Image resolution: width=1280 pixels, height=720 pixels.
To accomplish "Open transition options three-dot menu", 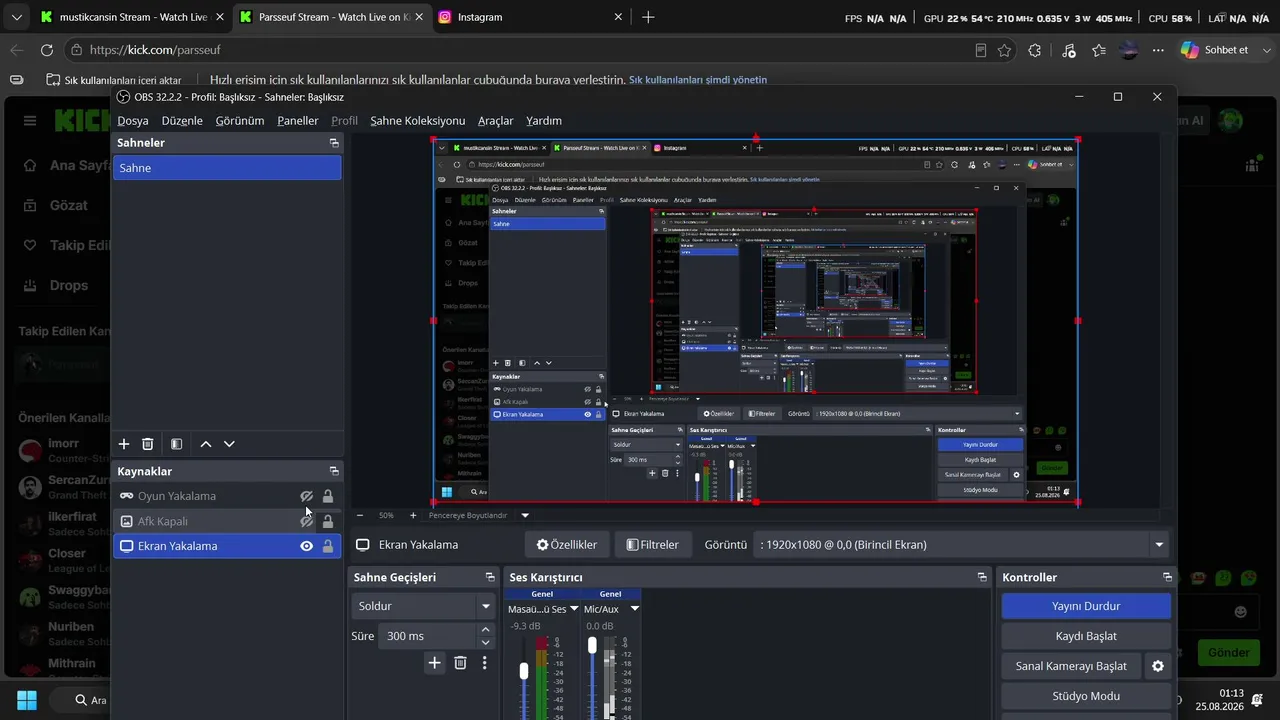I will [x=485, y=662].
